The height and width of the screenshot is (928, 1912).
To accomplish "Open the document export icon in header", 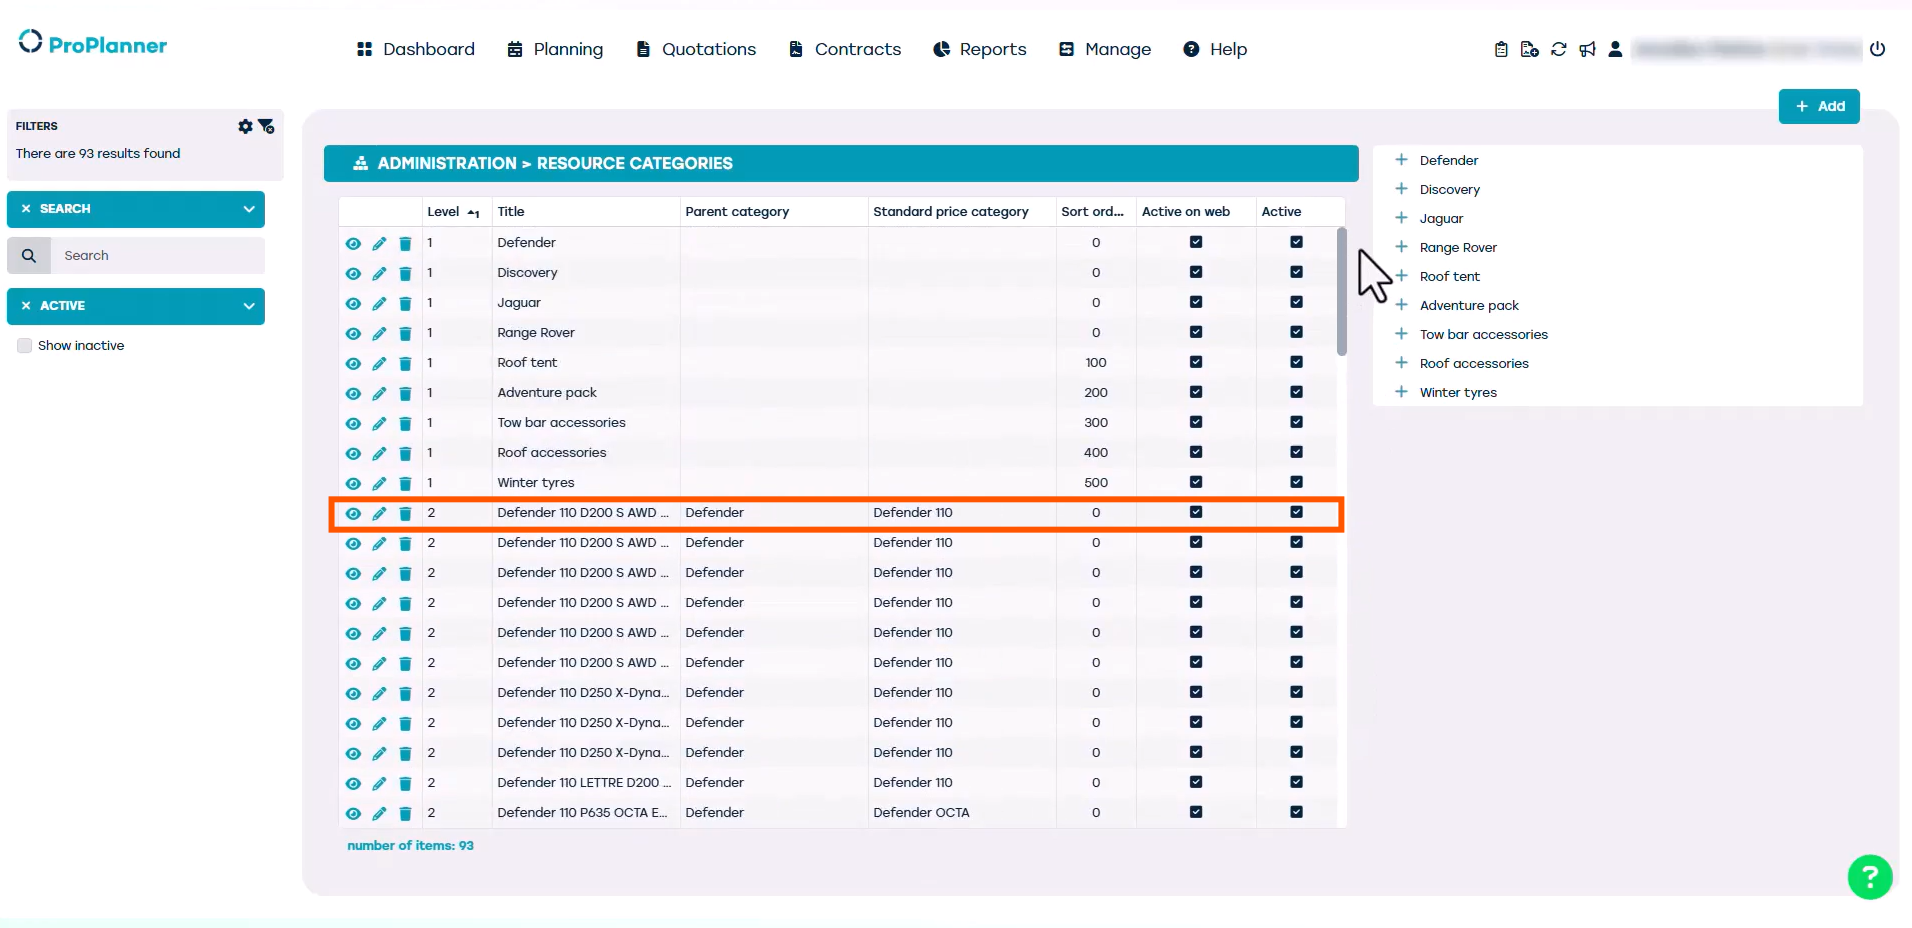I will point(1529,49).
